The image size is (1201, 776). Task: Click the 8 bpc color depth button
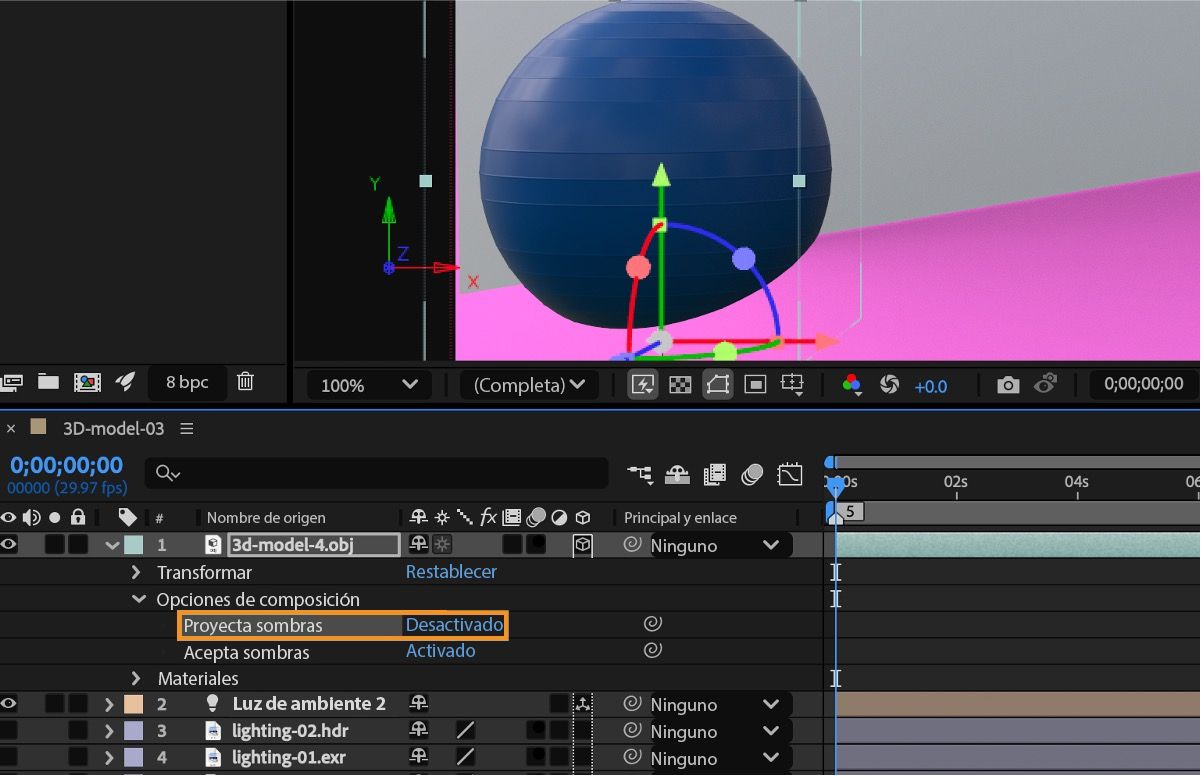186,382
